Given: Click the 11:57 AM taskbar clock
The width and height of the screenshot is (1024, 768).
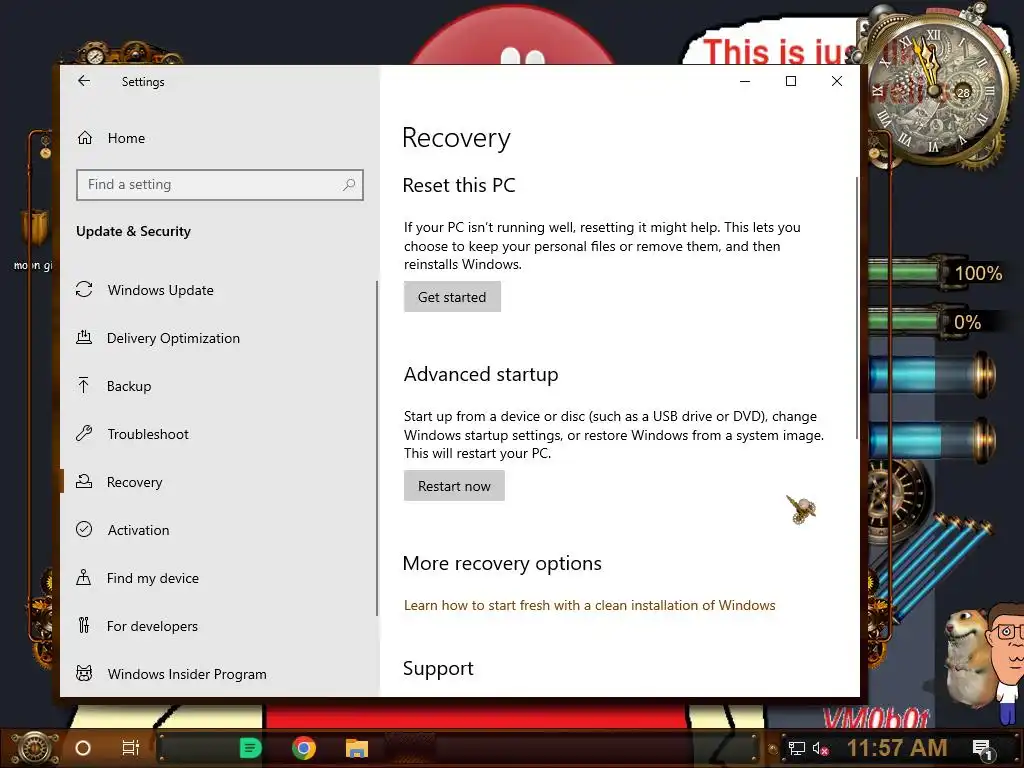Looking at the screenshot, I should 897,748.
